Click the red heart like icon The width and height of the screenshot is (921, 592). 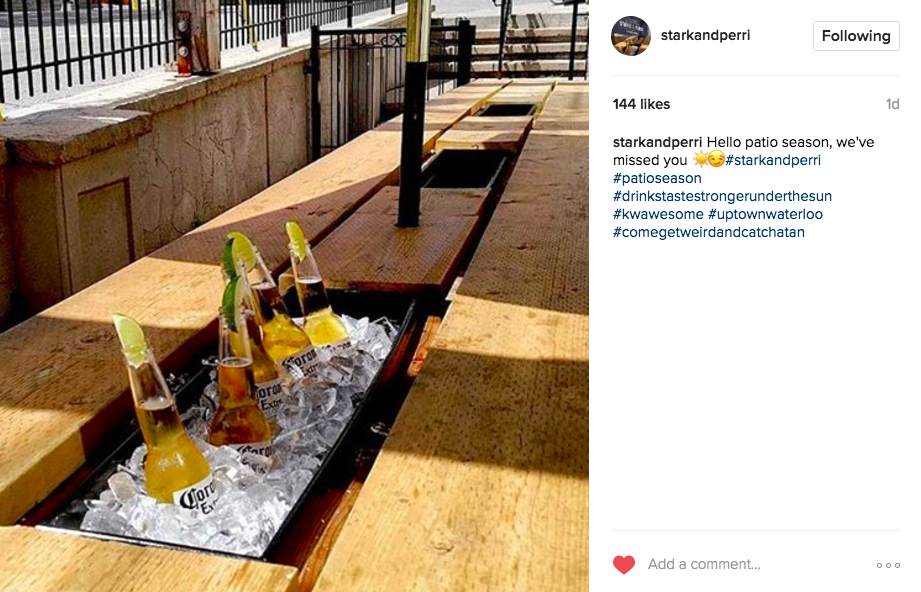pyautogui.click(x=624, y=564)
